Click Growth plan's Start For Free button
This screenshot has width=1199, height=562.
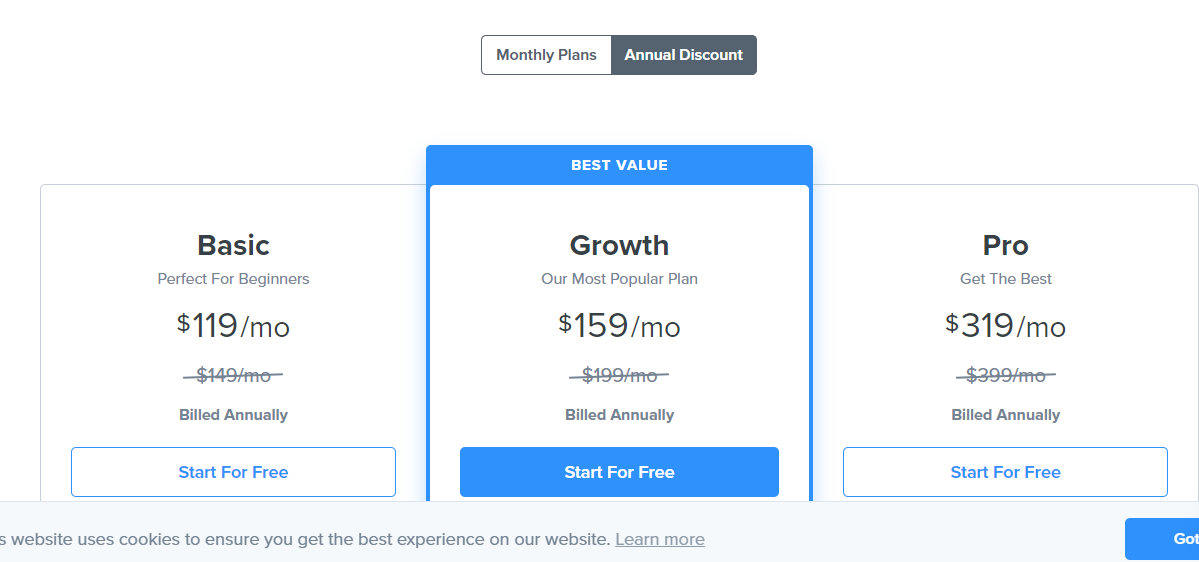pyautogui.click(x=619, y=472)
